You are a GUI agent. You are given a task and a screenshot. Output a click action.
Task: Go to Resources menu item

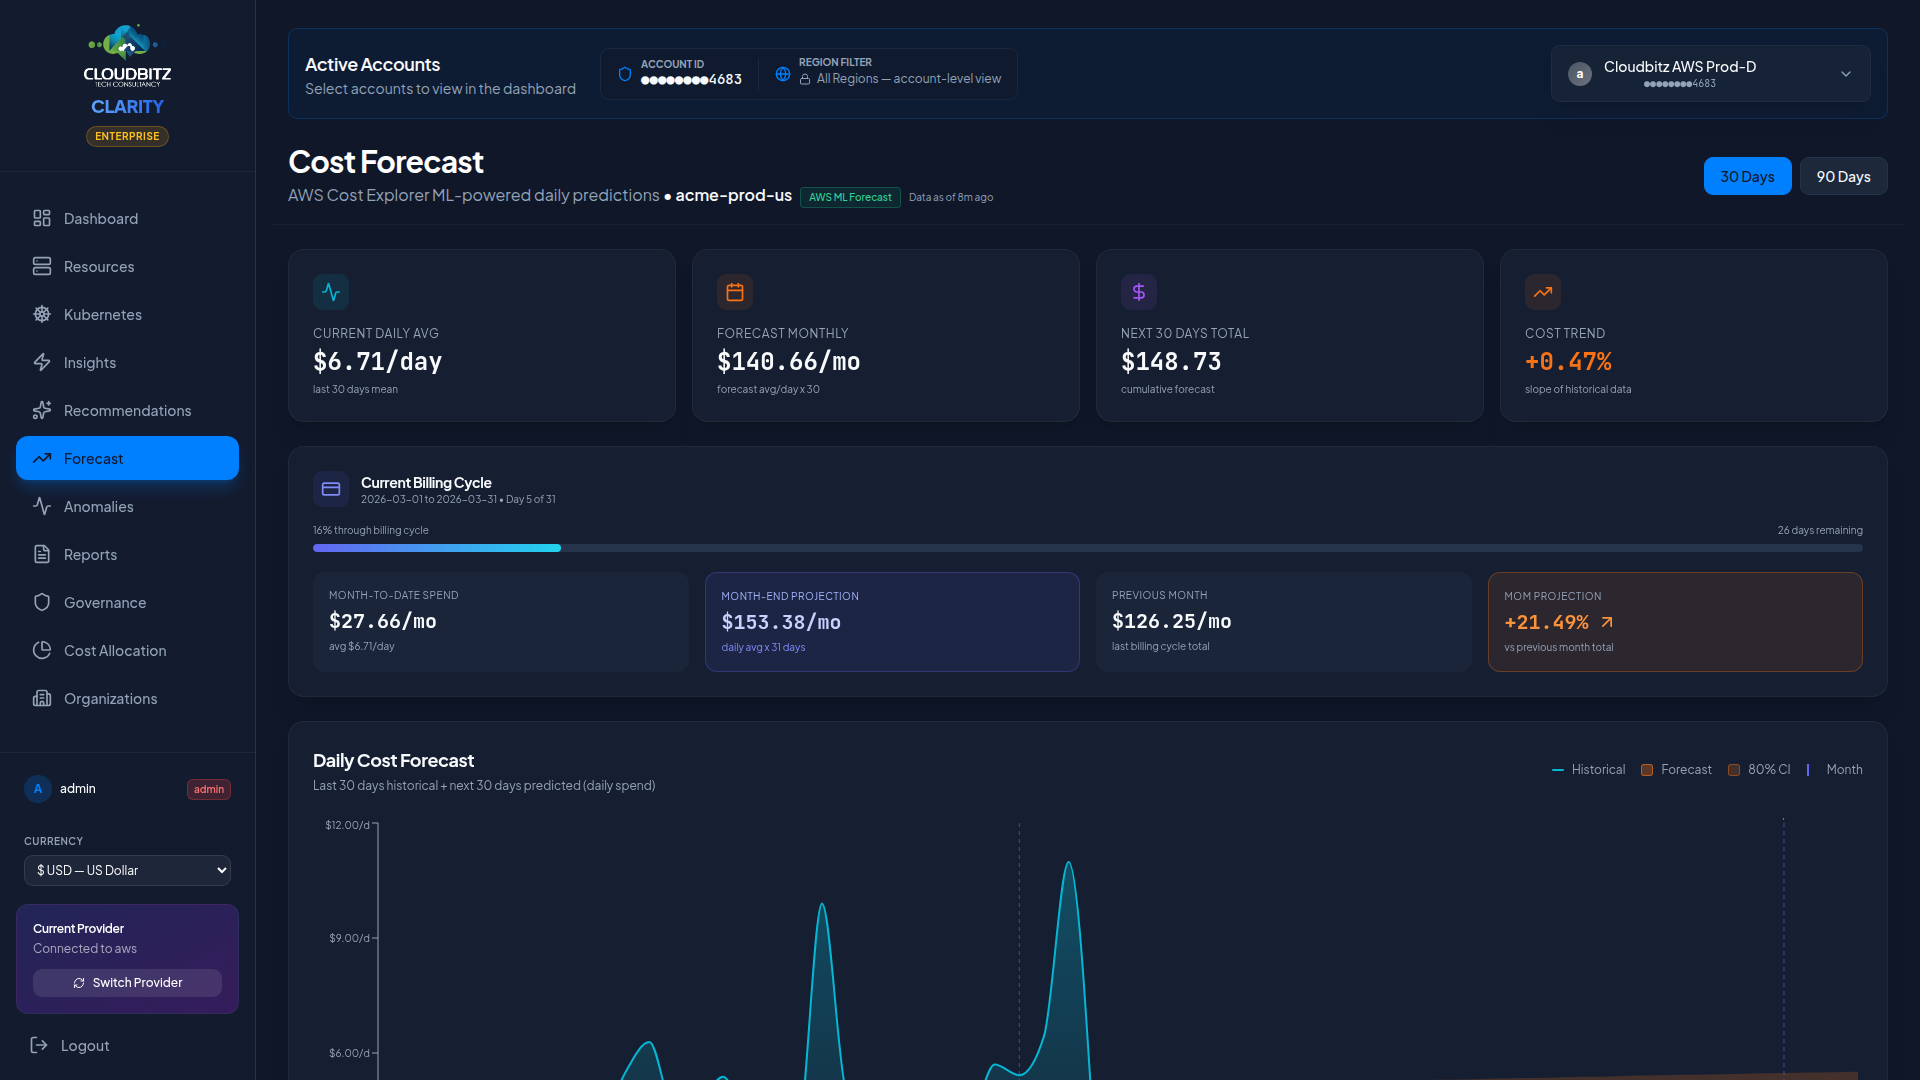(x=127, y=266)
